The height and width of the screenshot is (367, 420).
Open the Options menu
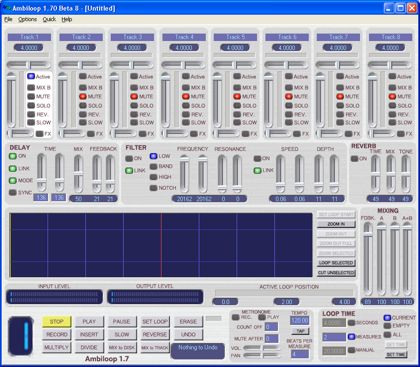point(27,19)
